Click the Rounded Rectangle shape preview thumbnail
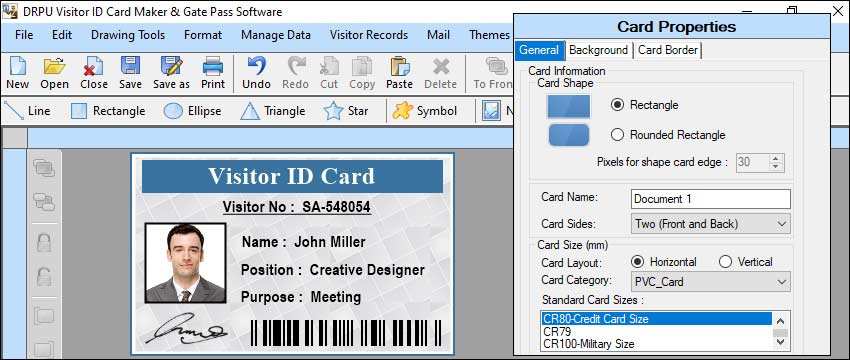Viewport: 850px width, 360px height. 569,135
